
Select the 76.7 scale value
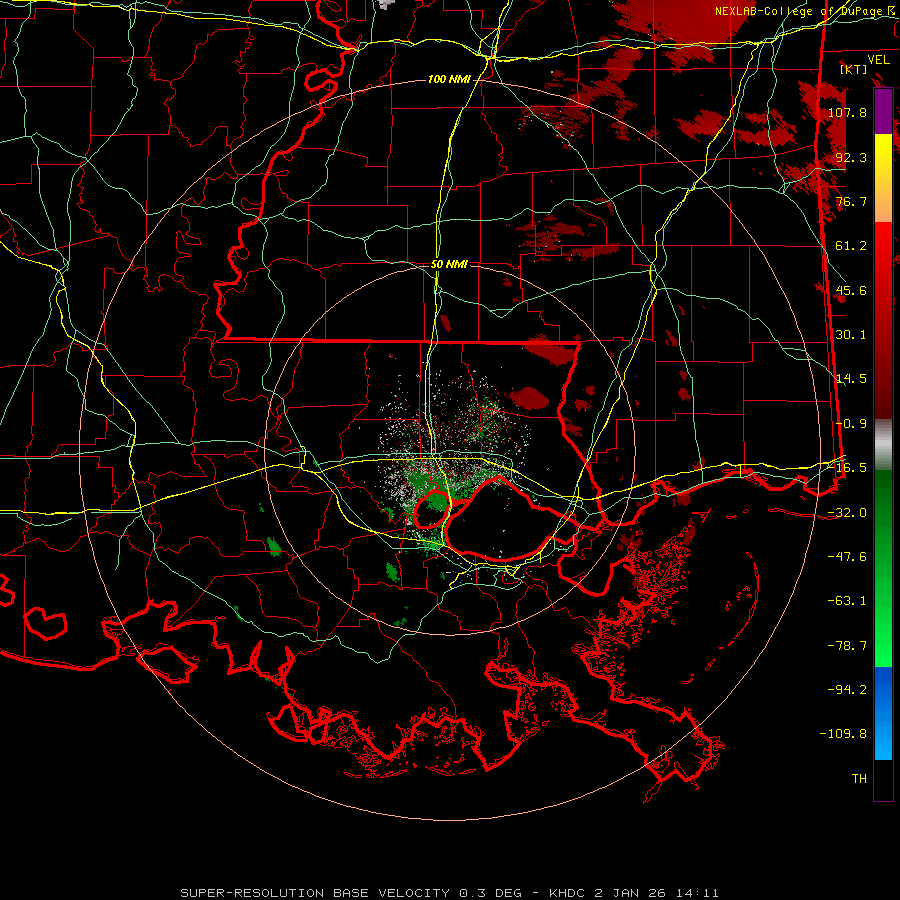[x=851, y=201]
